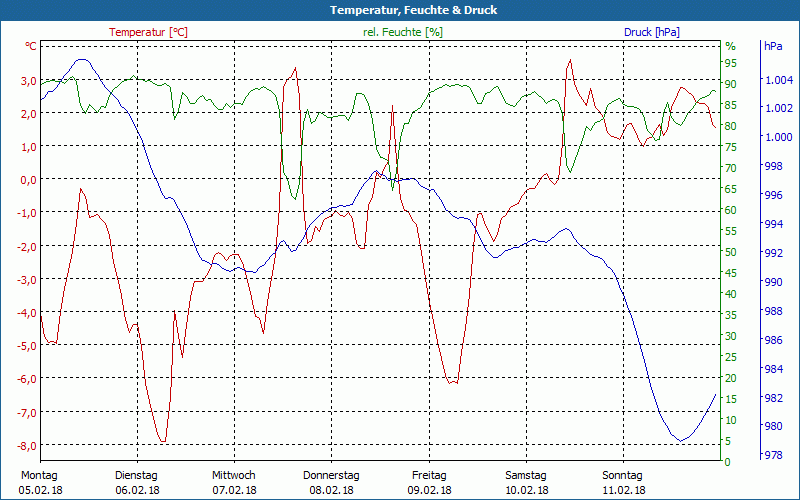Click the '50' humidity axis value
Screen dimensions: 800x500
pyautogui.click(x=731, y=252)
